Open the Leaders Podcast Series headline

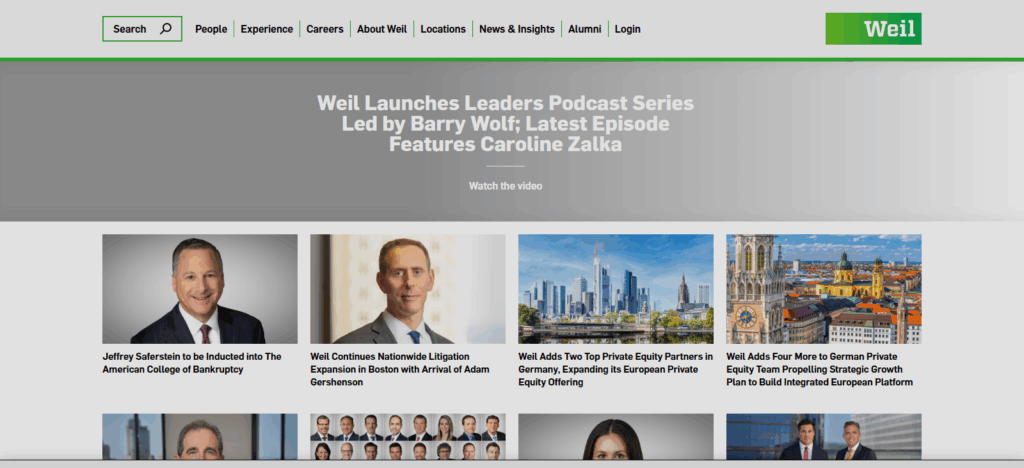click(505, 123)
